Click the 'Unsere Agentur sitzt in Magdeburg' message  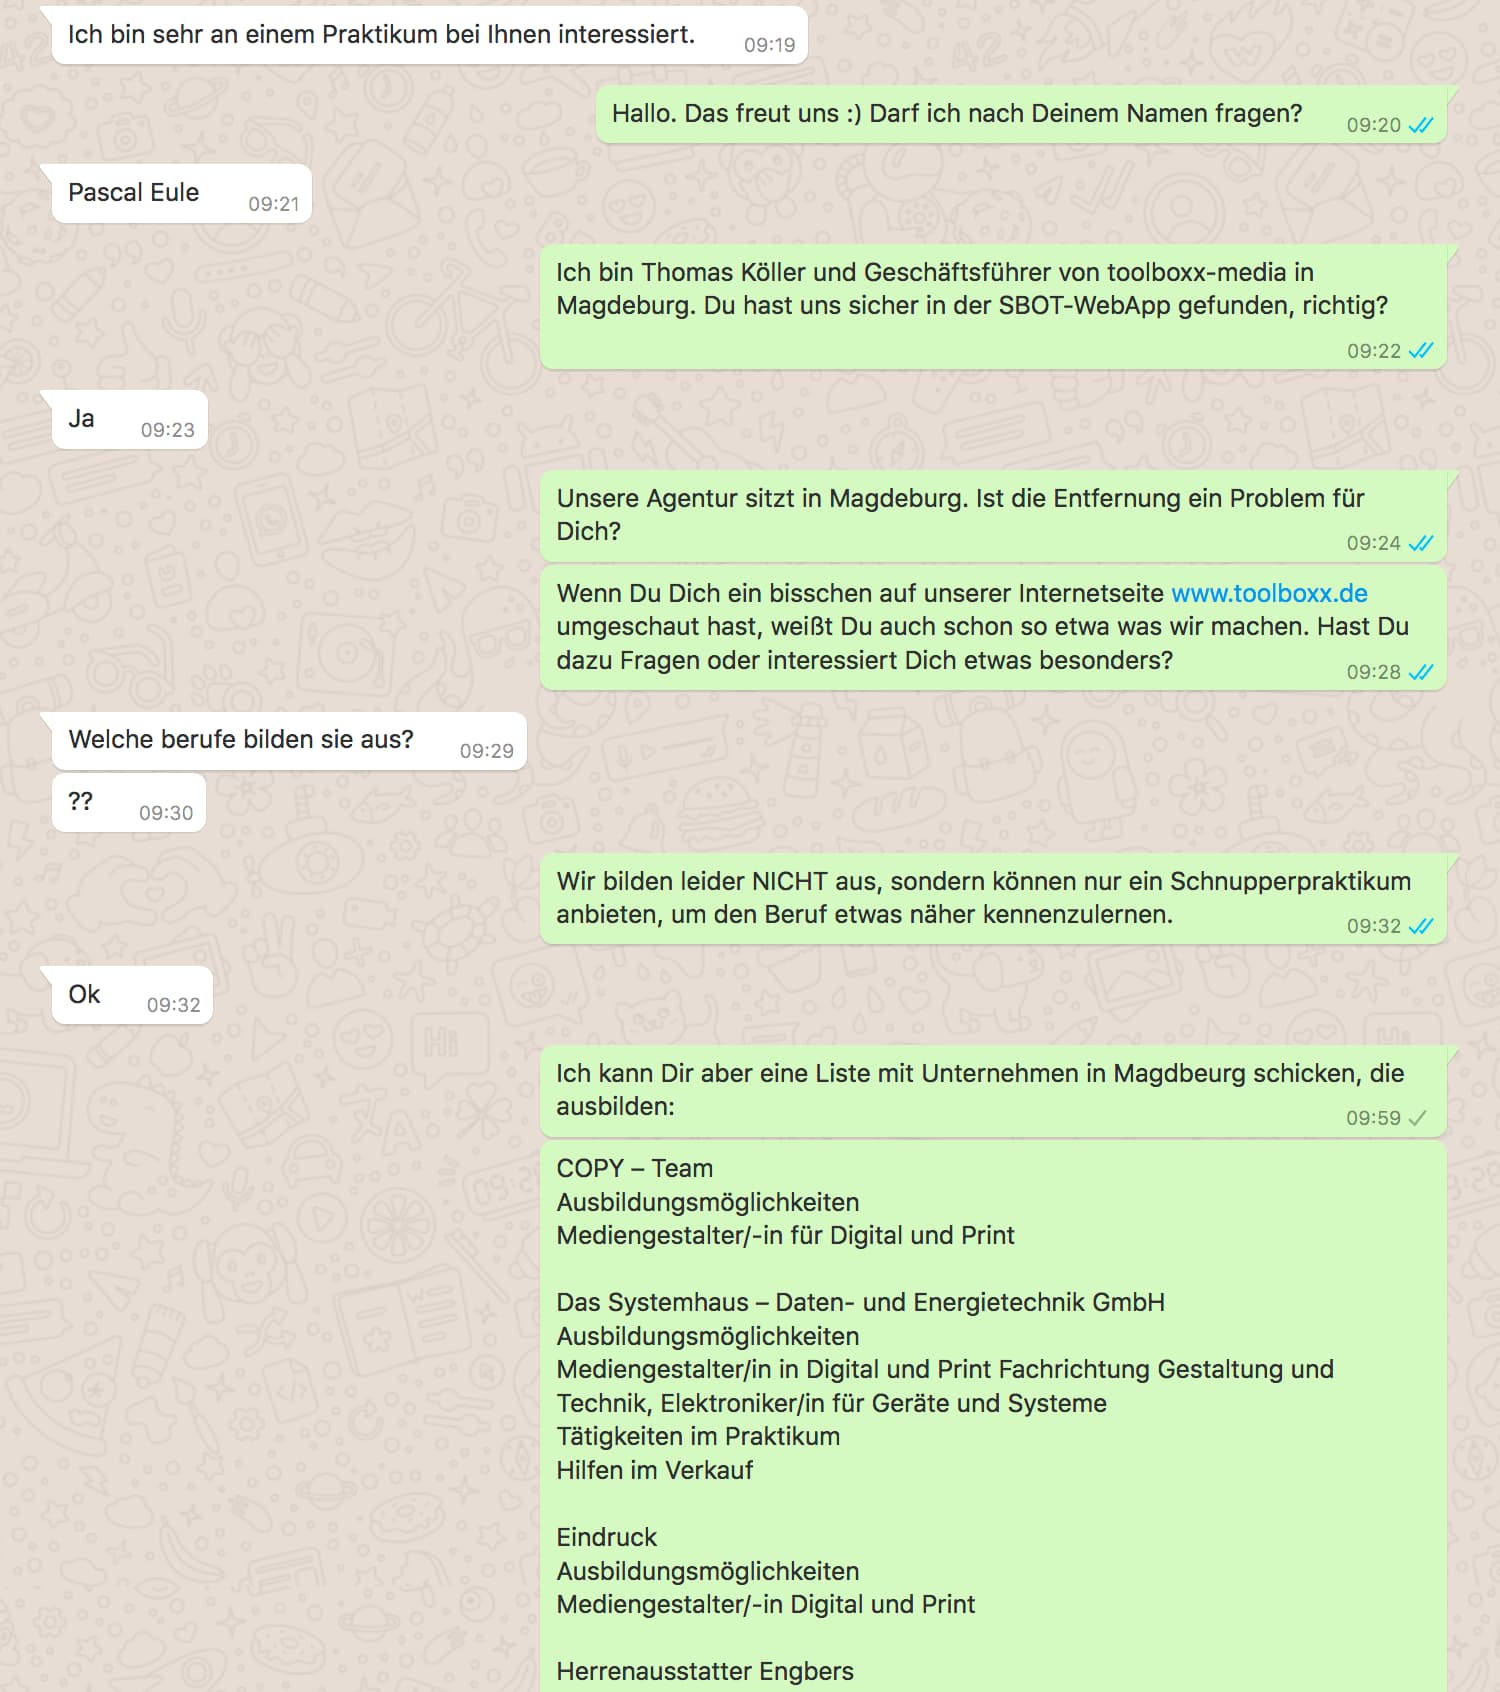[x=993, y=516]
